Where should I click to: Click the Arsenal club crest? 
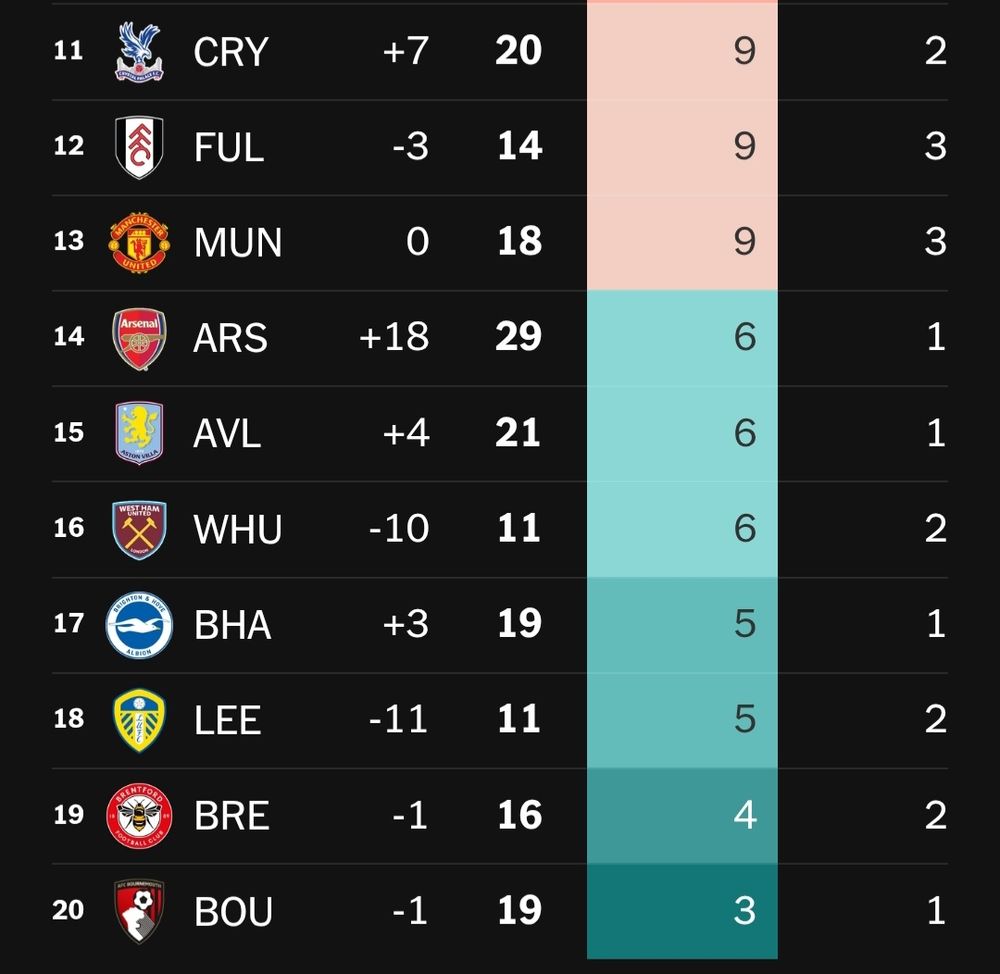click(139, 338)
